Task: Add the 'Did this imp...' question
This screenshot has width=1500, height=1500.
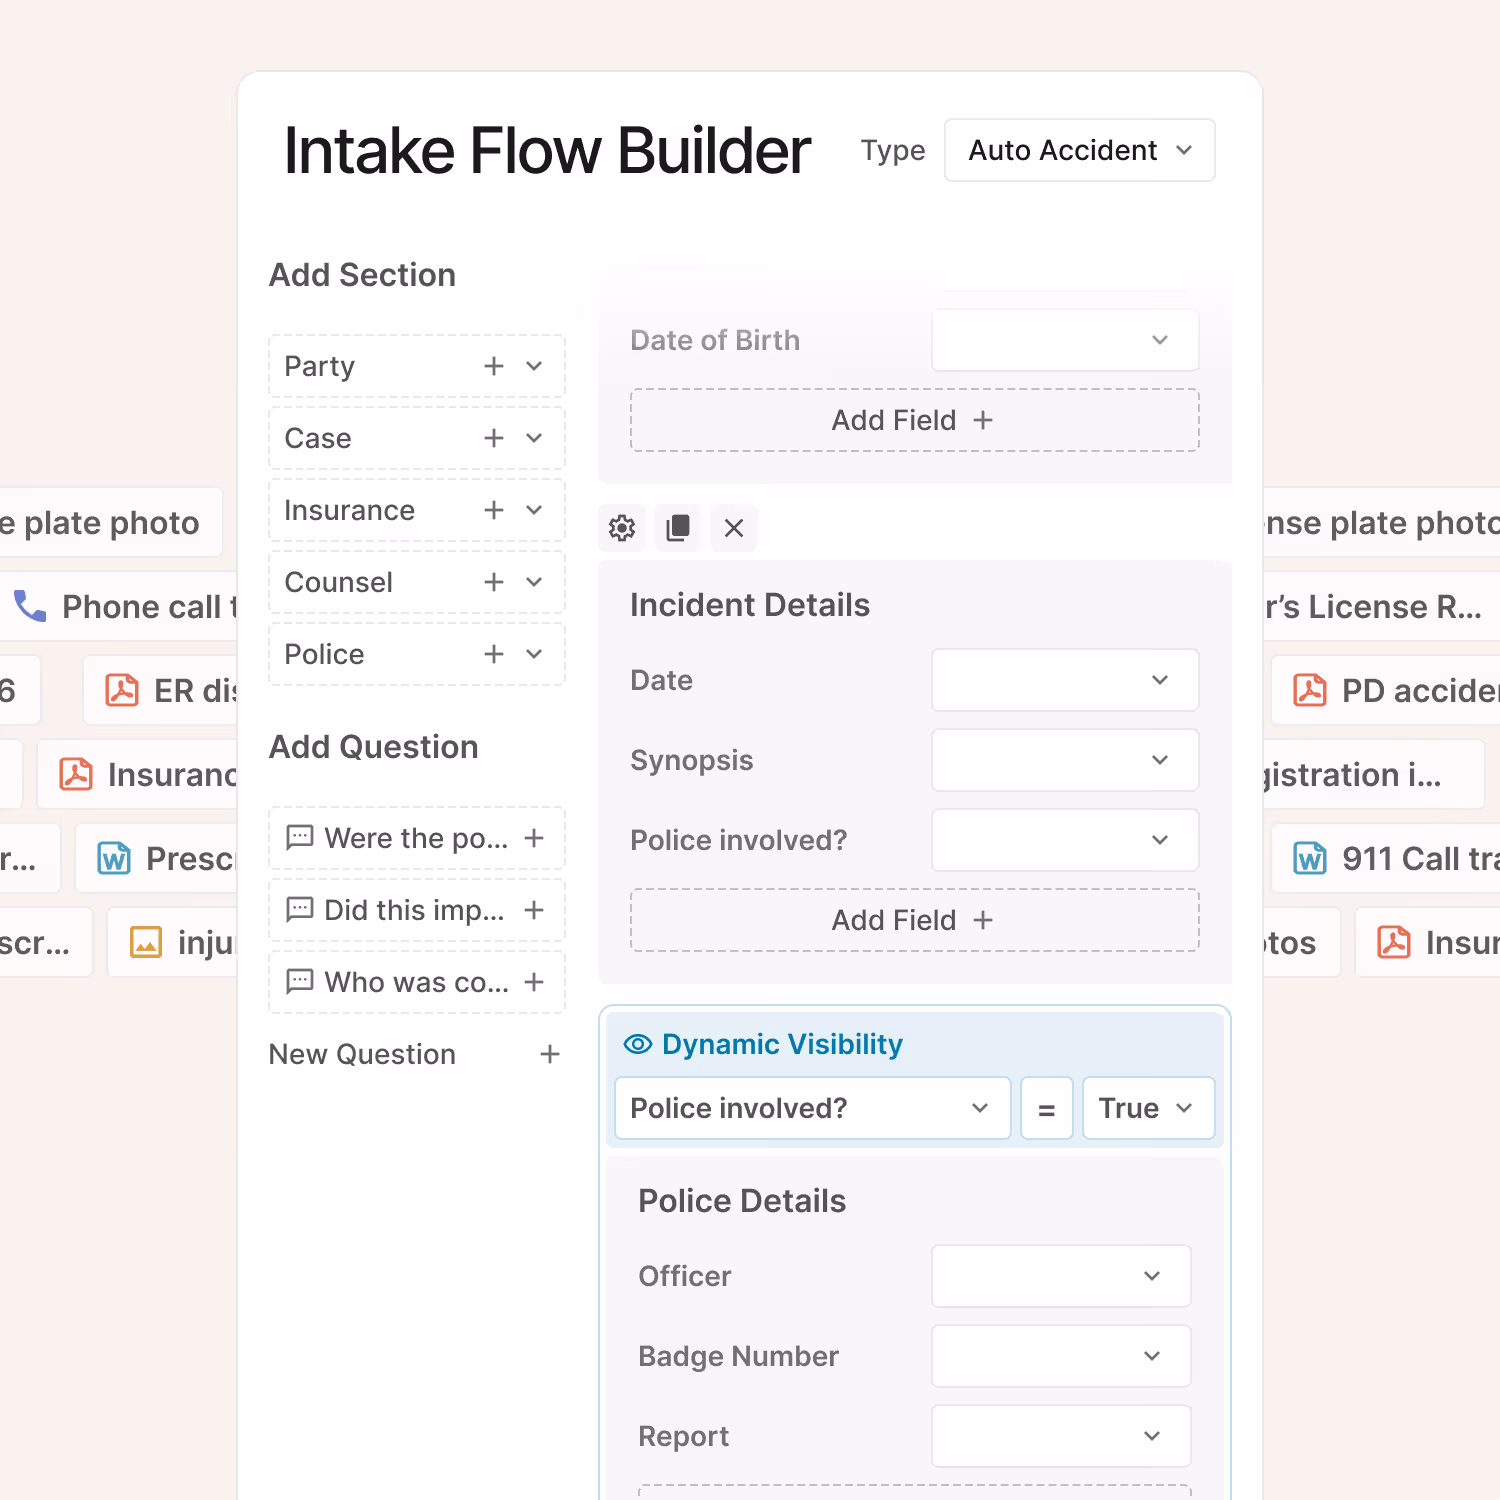Action: click(x=534, y=910)
